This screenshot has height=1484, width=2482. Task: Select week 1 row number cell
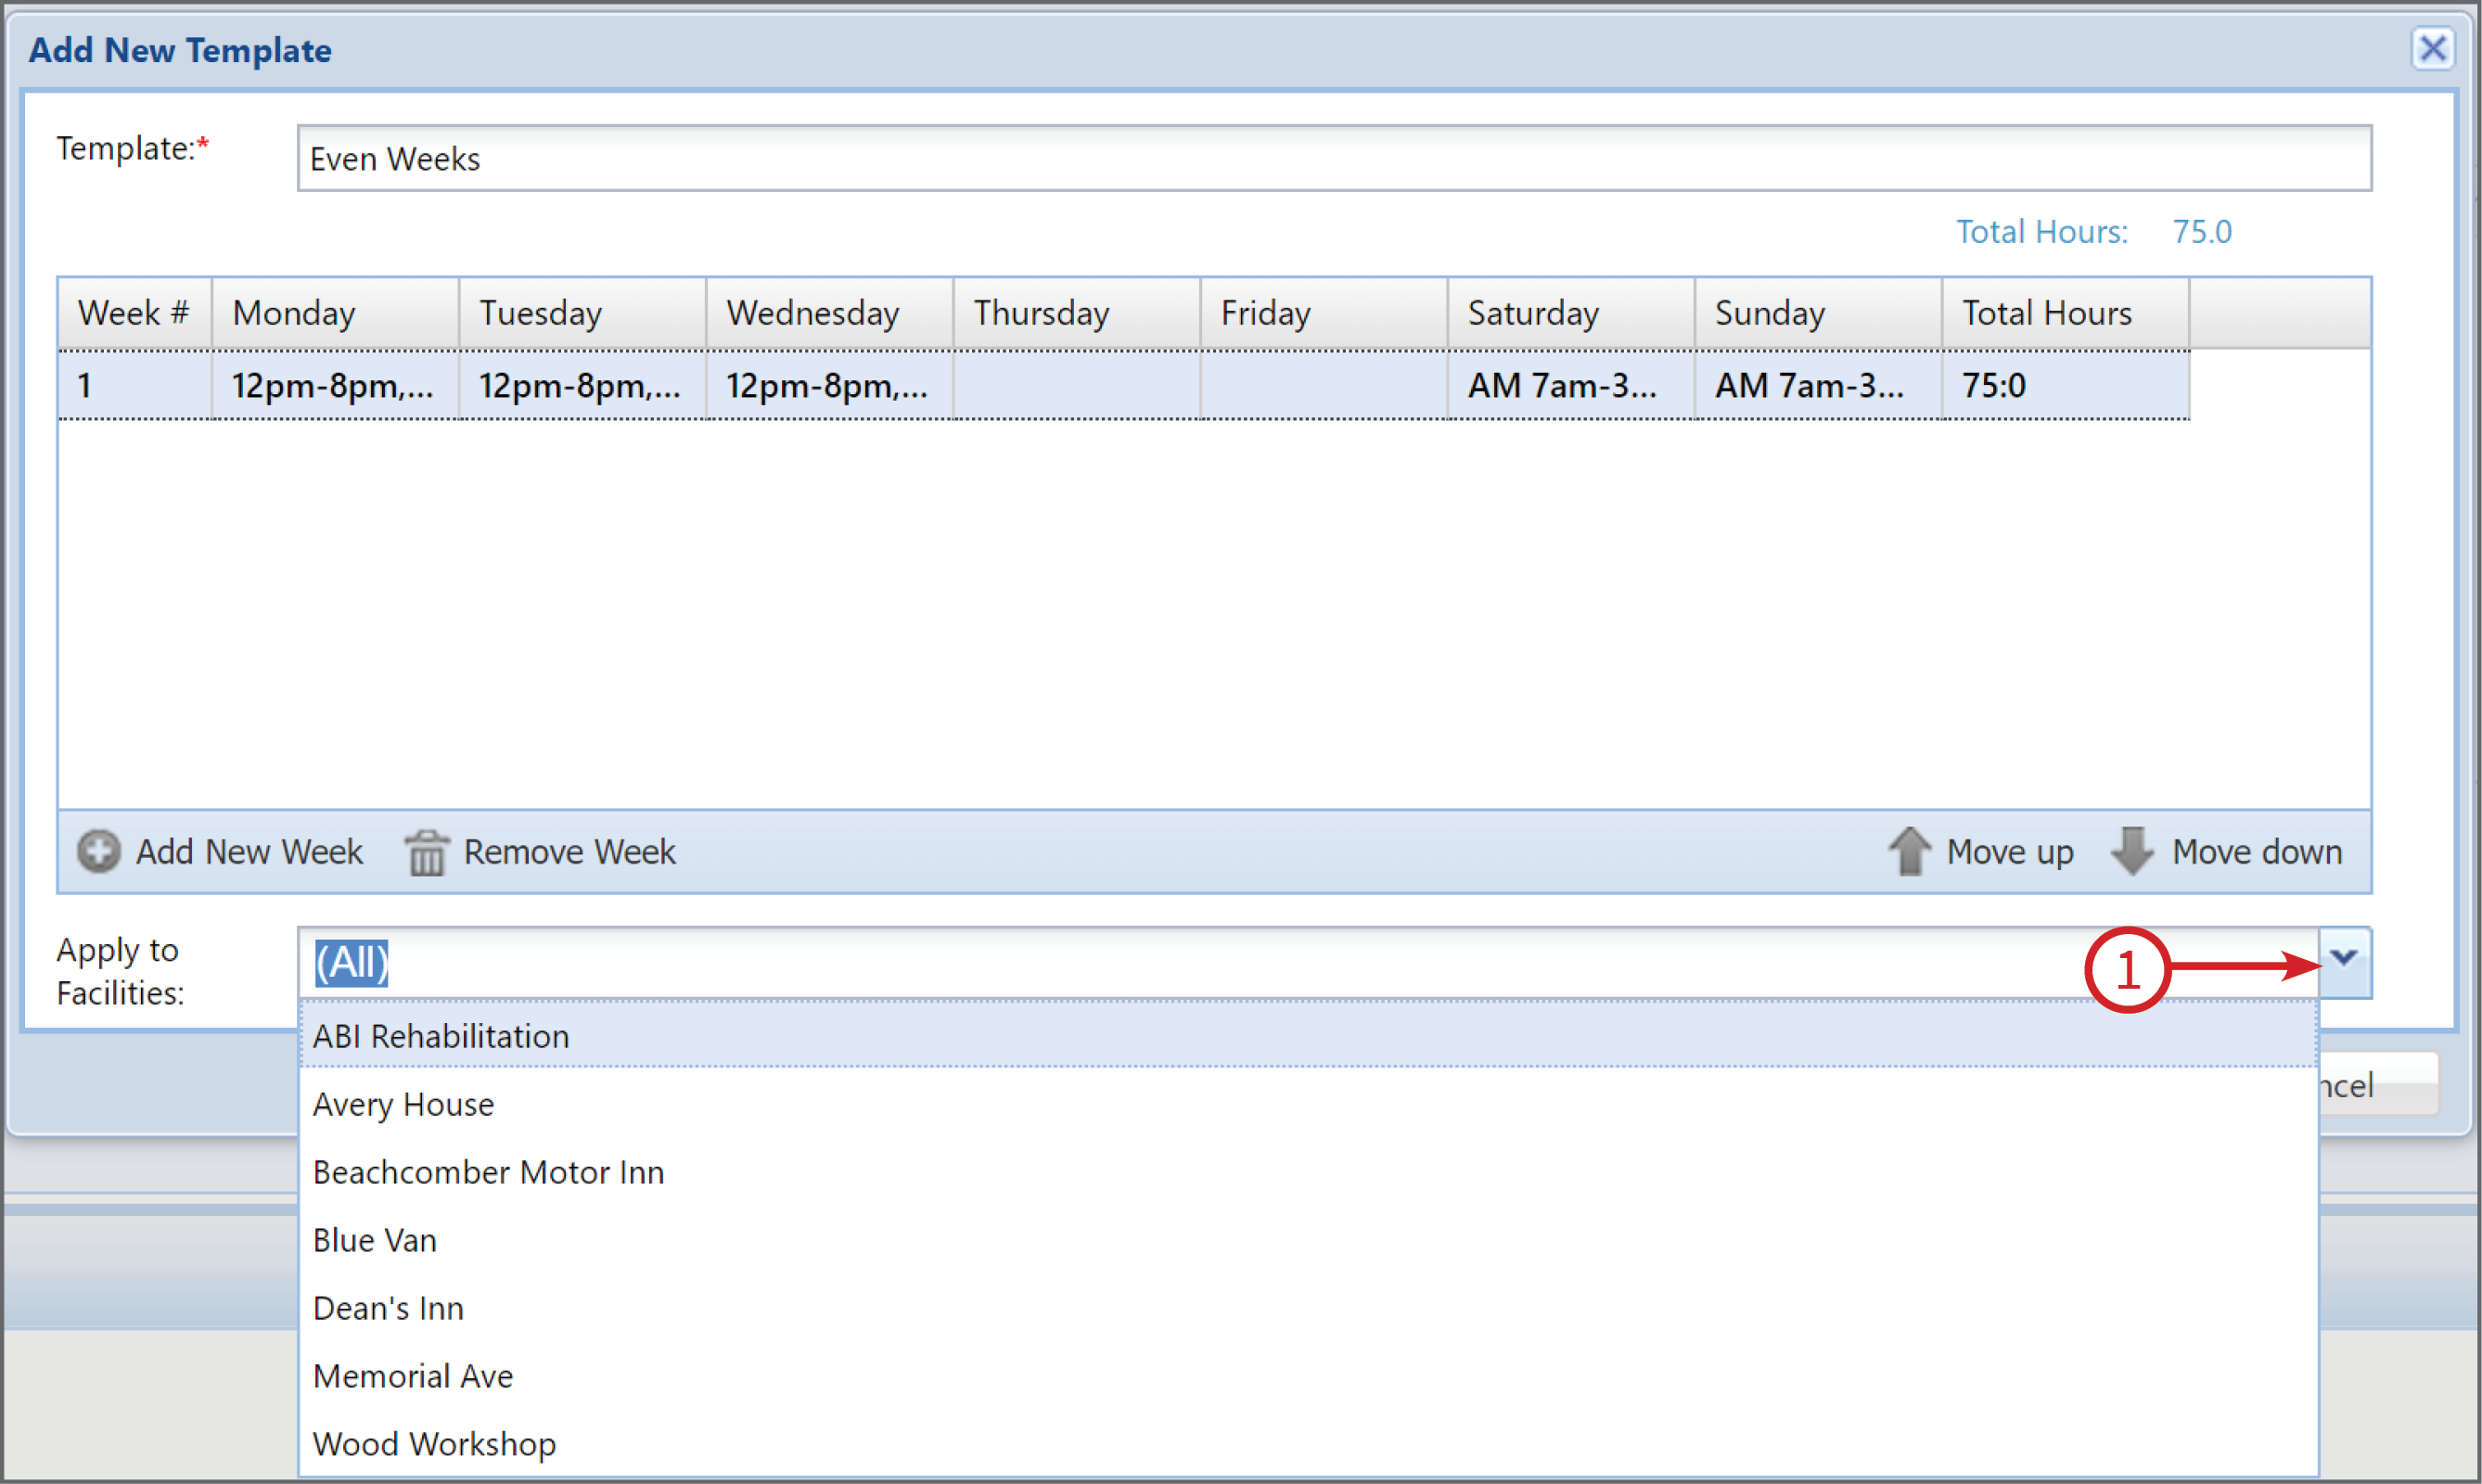134,385
